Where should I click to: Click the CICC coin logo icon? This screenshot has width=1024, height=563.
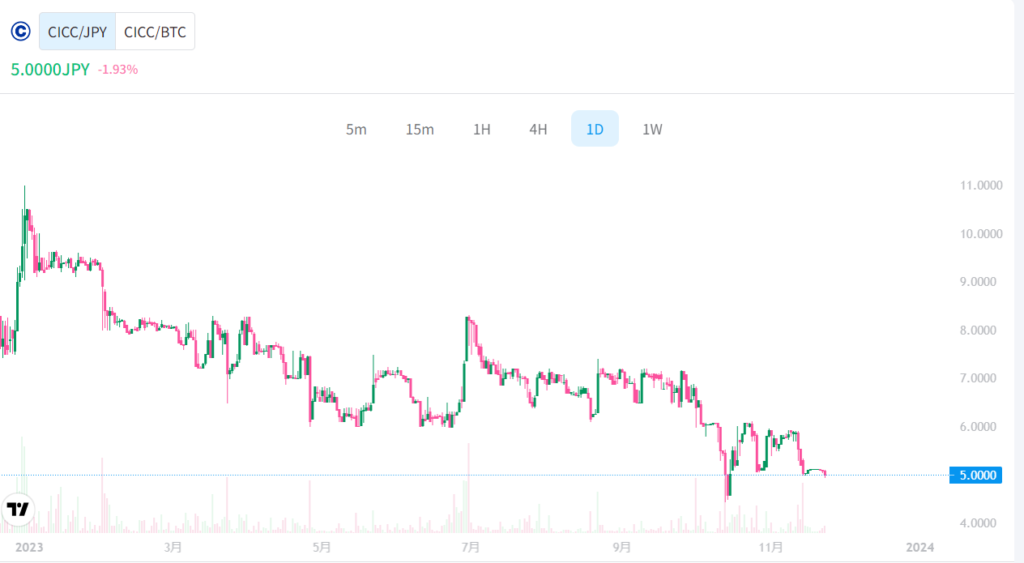(x=21, y=31)
